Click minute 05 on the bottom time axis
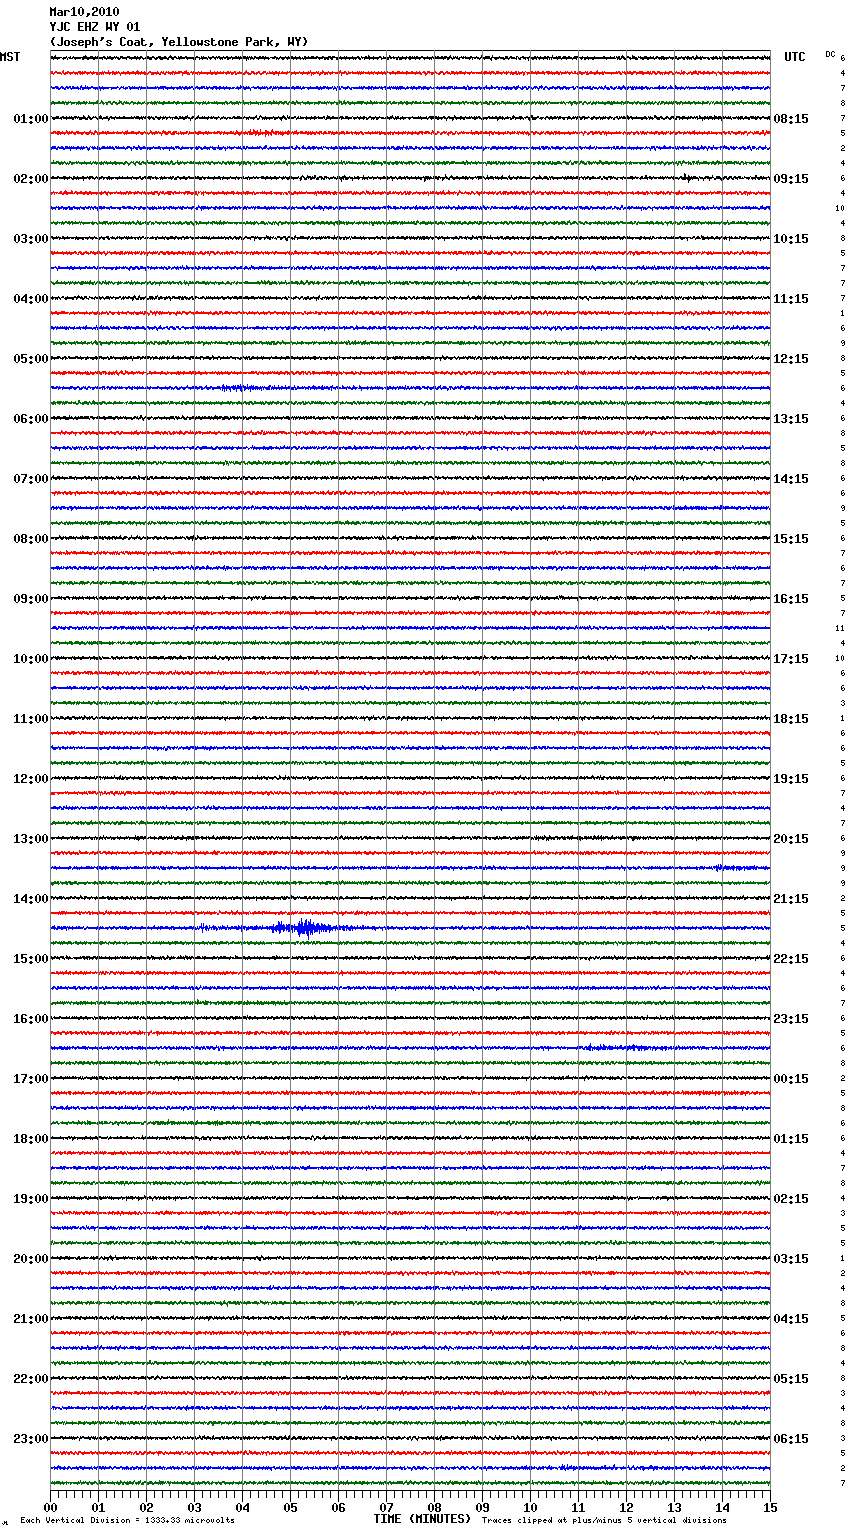Image resolution: width=850 pixels, height=1534 pixels. [290, 1507]
